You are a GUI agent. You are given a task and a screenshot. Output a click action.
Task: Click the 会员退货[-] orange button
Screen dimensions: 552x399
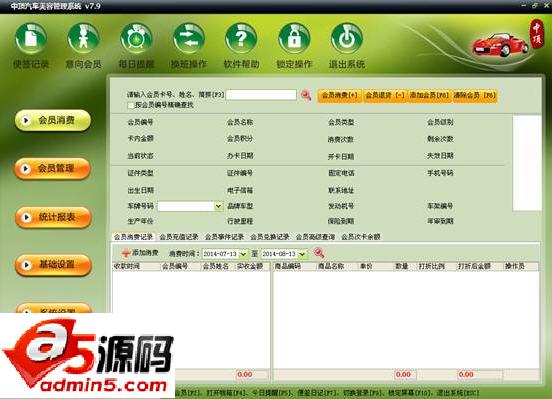point(384,95)
